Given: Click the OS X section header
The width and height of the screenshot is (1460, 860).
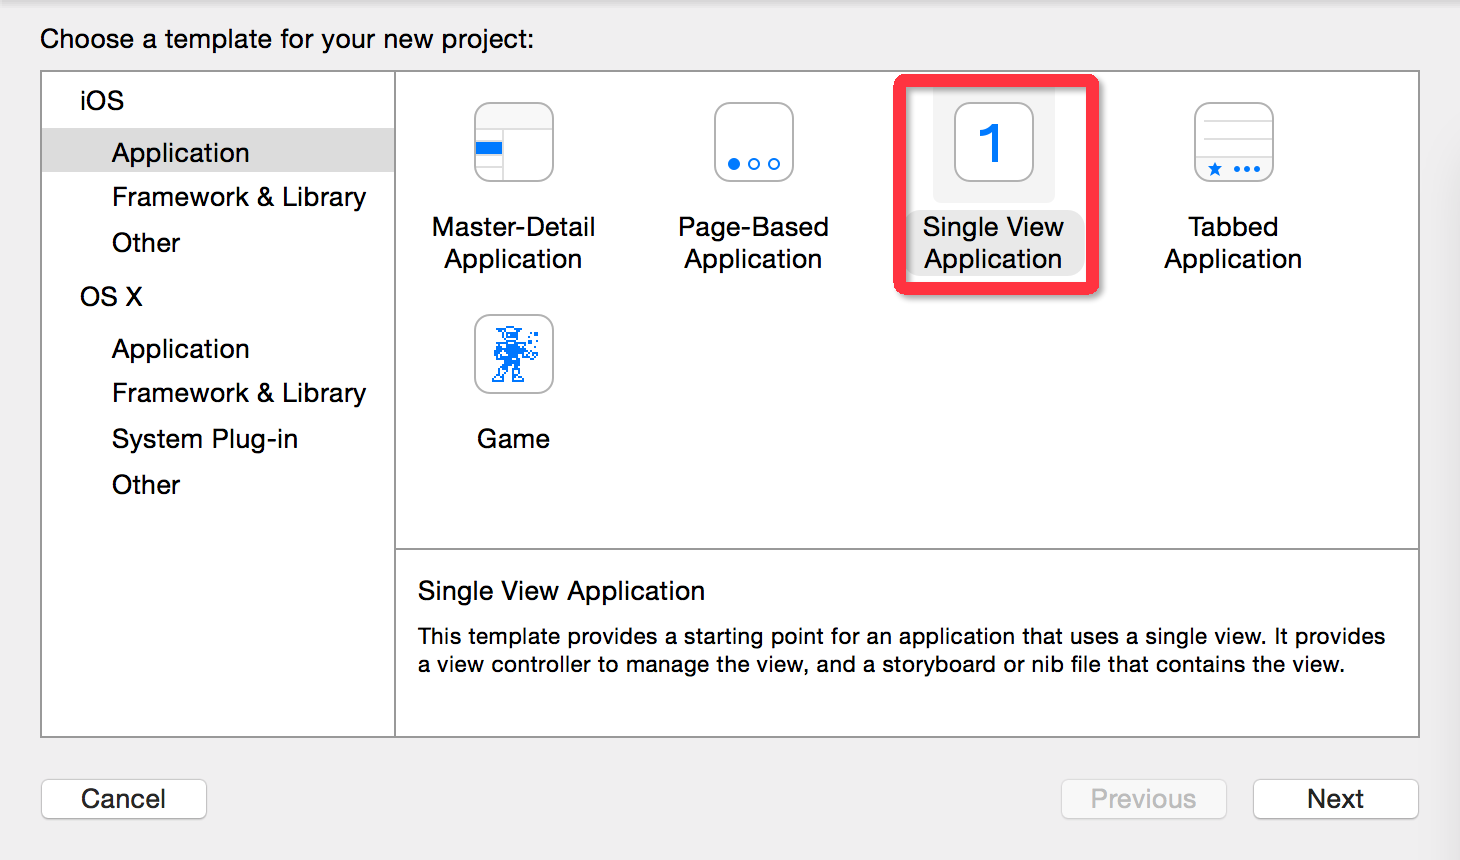Looking at the screenshot, I should [111, 297].
